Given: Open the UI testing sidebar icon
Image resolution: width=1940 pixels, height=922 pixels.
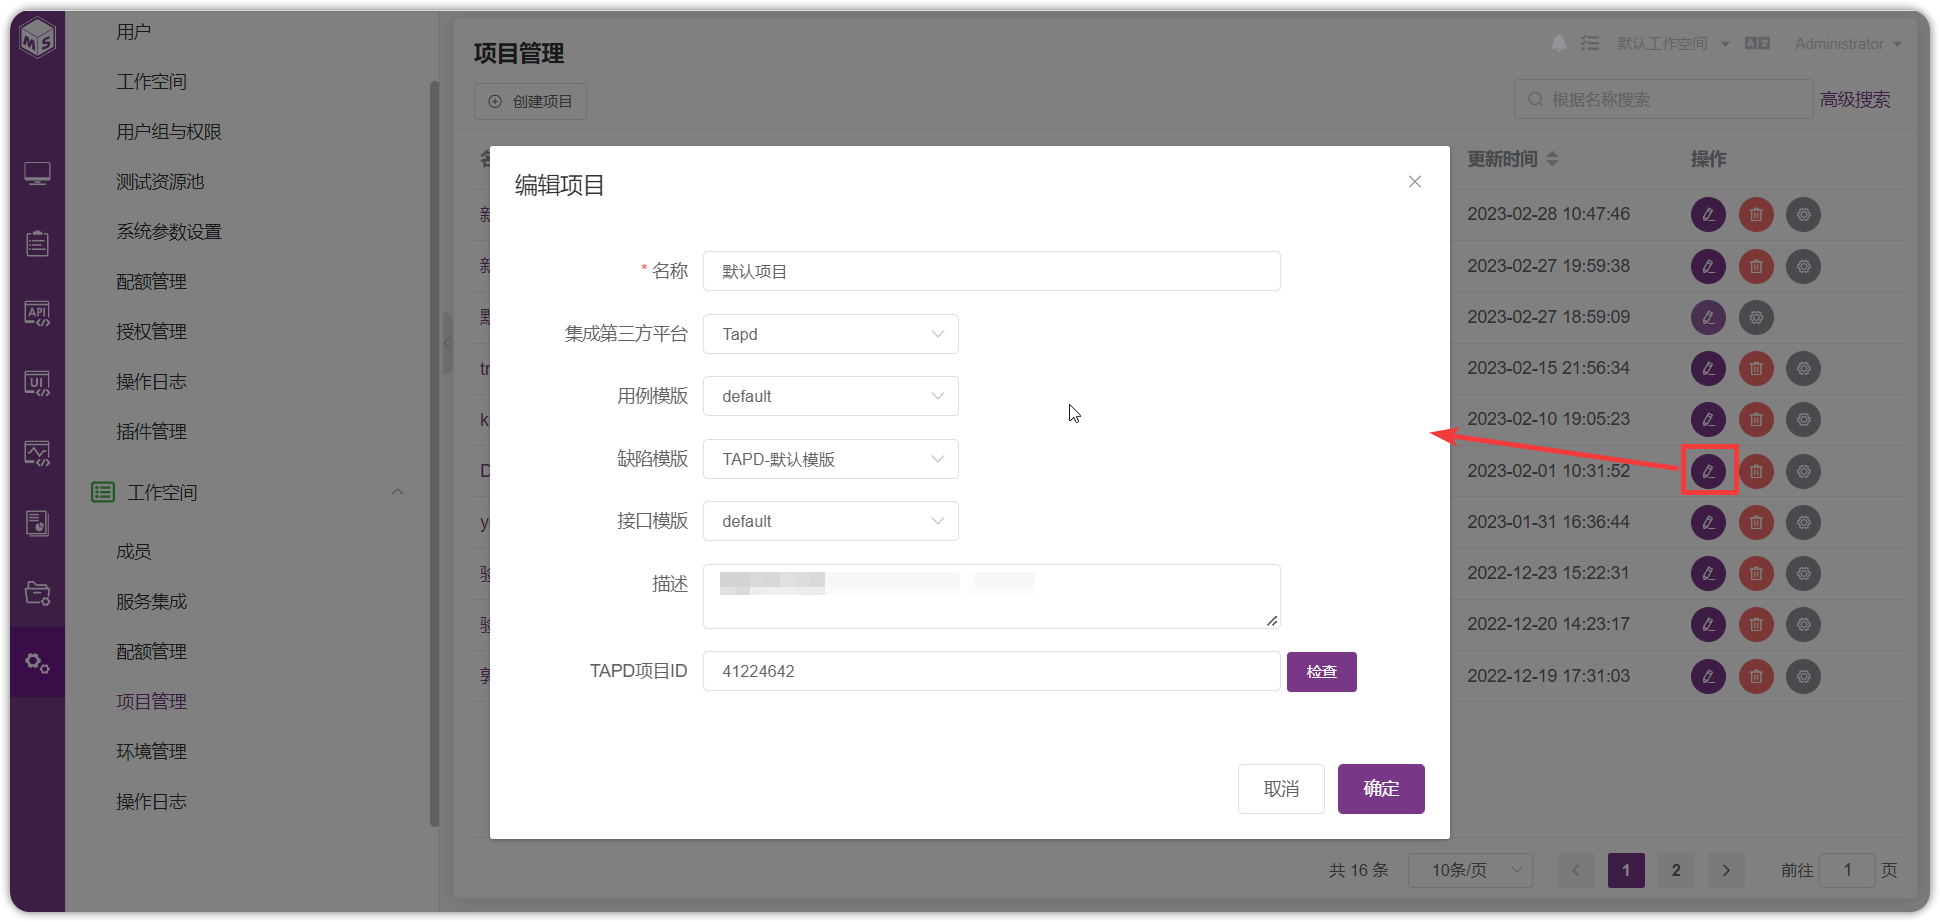Looking at the screenshot, I should [38, 384].
